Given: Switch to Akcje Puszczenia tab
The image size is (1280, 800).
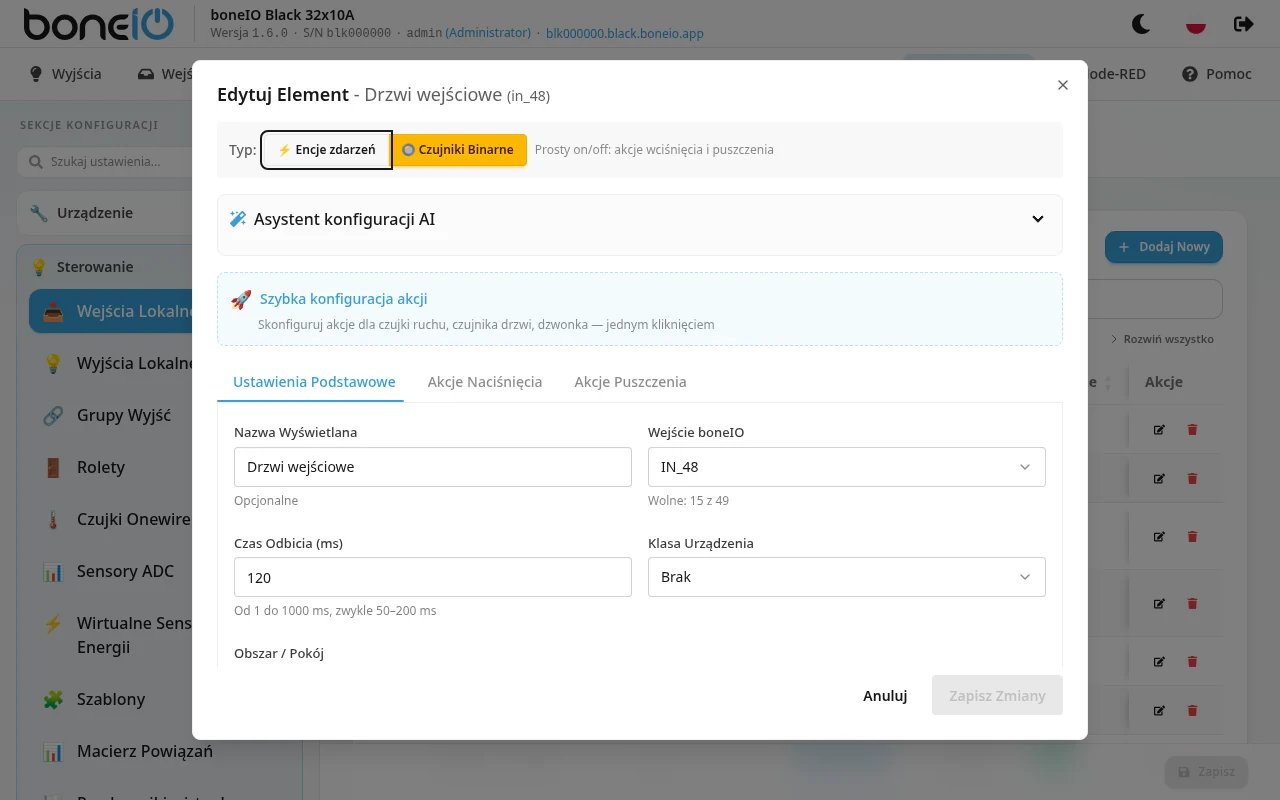Looking at the screenshot, I should point(630,382).
